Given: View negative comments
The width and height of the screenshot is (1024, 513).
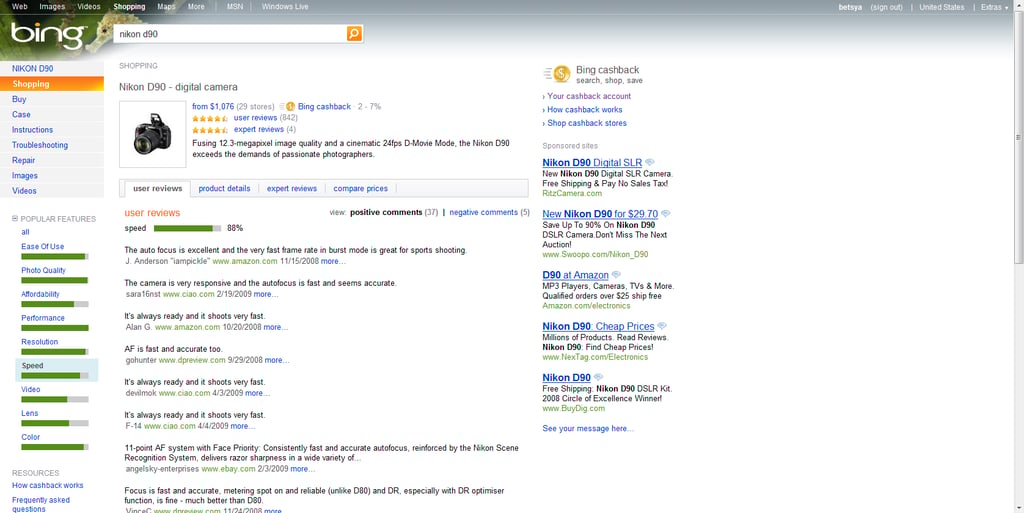Looking at the screenshot, I should [483, 212].
